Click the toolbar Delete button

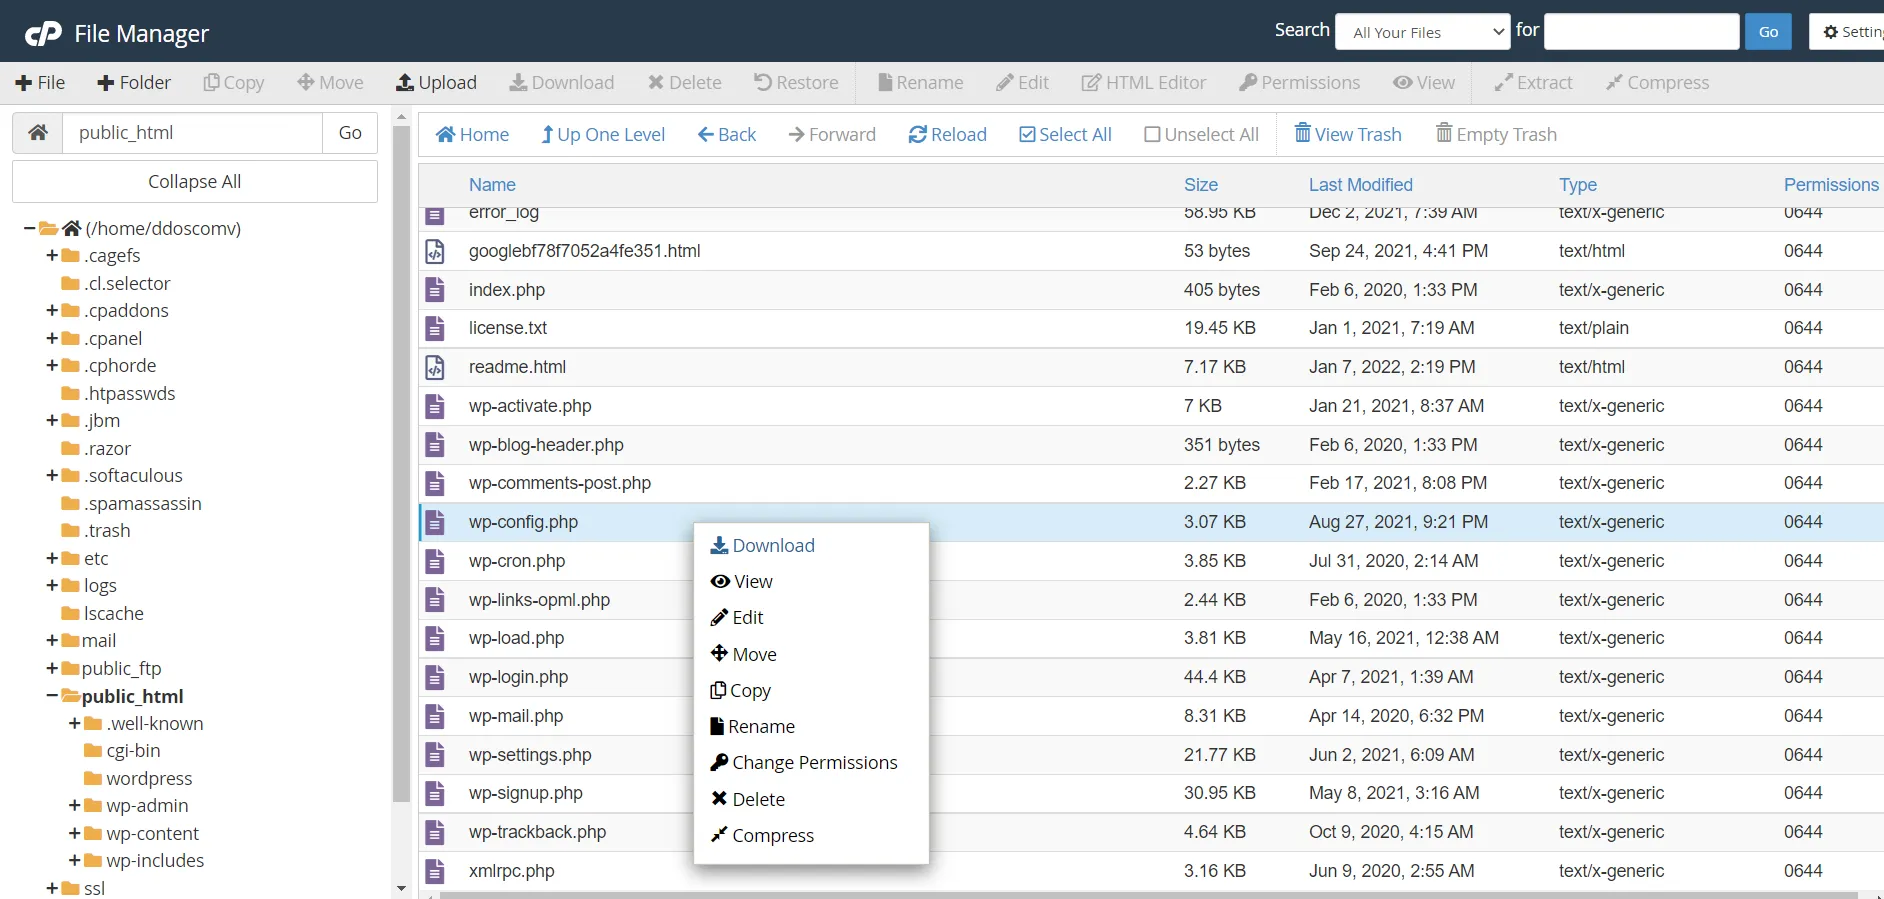coord(685,82)
